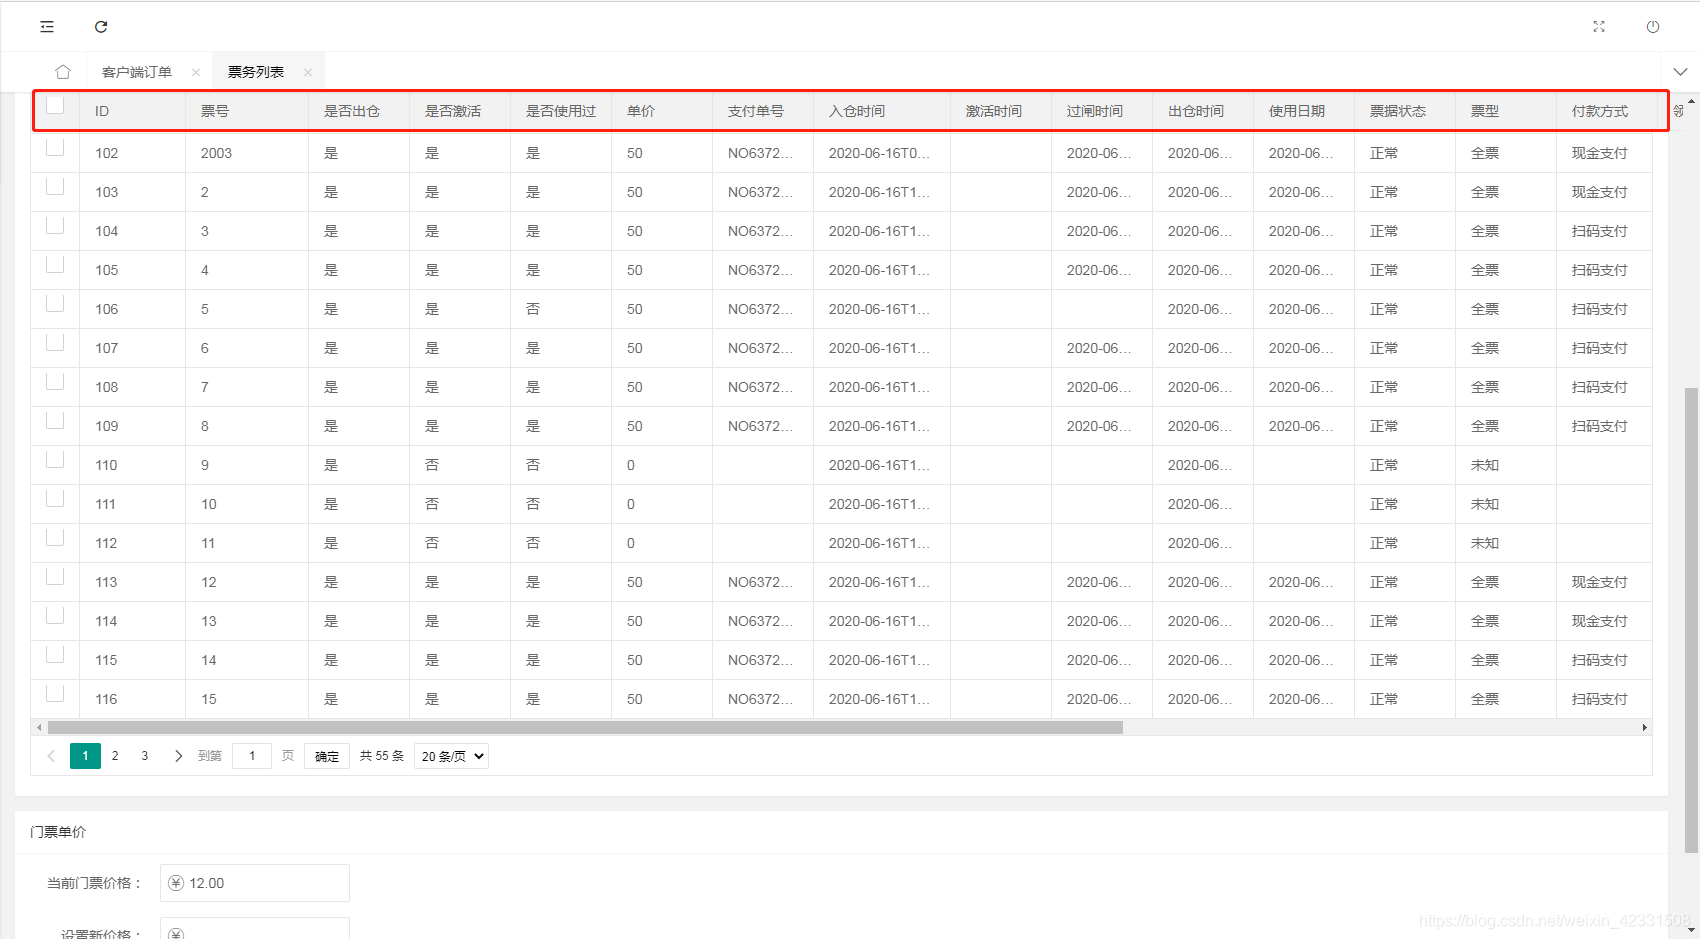
Task: Click 扫码支付 in row 116
Action: pos(1600,699)
